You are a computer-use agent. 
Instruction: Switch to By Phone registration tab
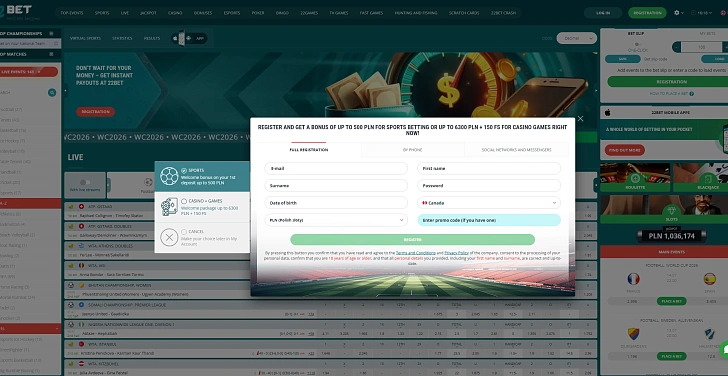click(412, 150)
